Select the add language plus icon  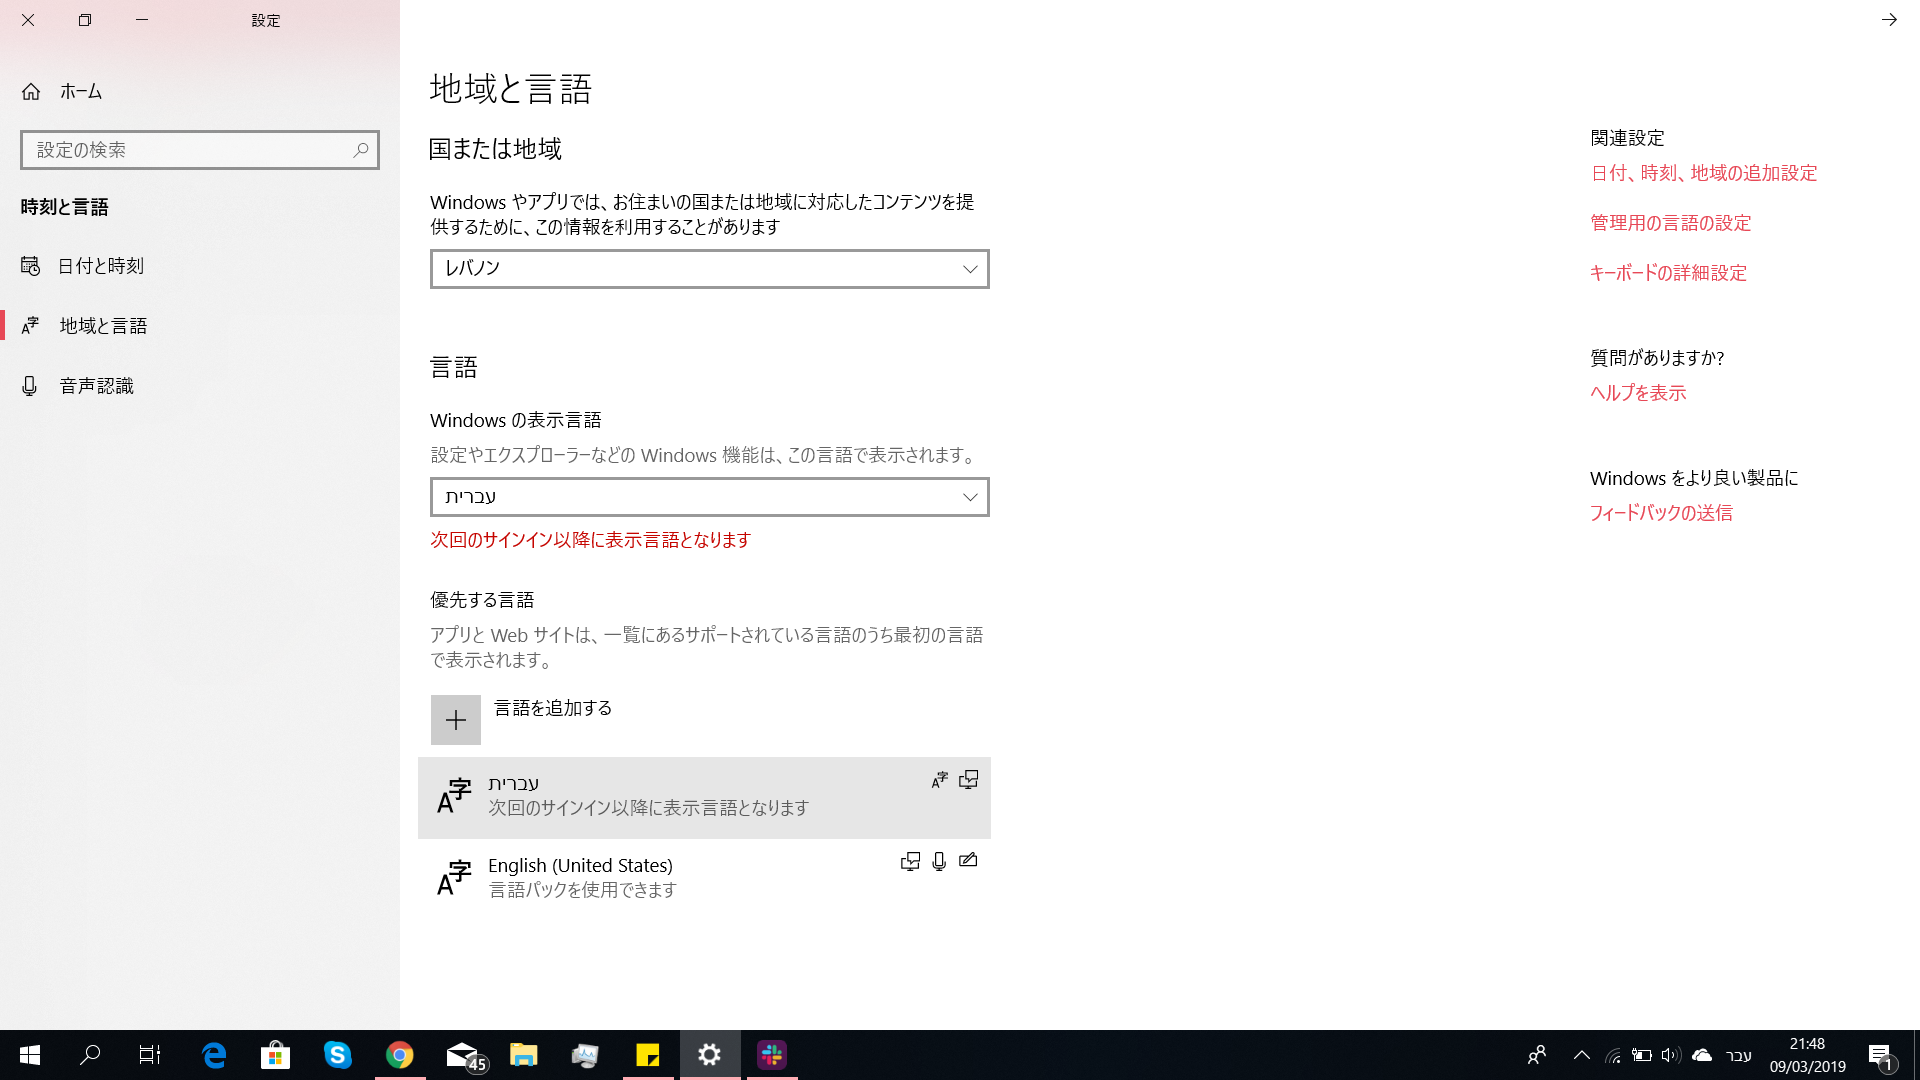click(x=456, y=719)
